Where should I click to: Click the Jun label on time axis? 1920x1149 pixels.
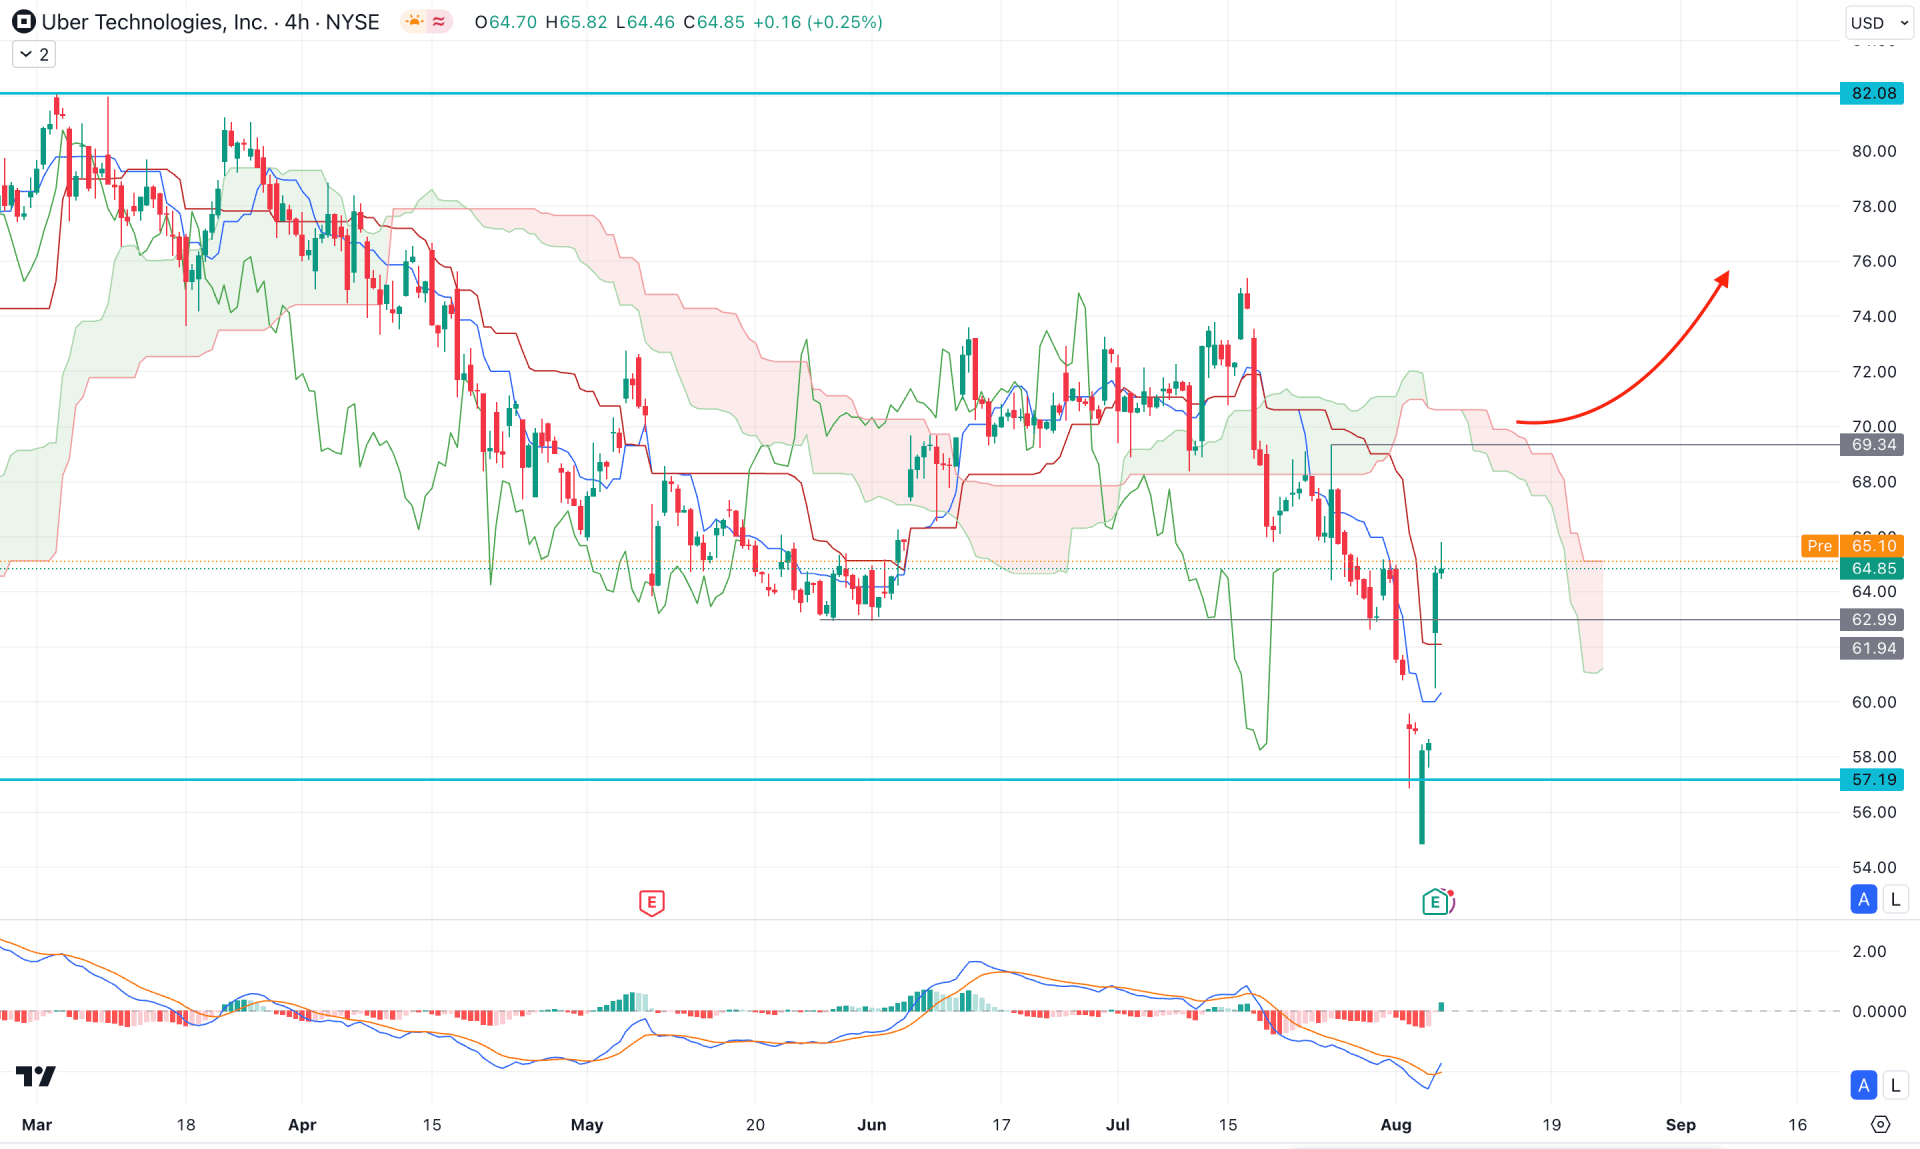point(871,1125)
